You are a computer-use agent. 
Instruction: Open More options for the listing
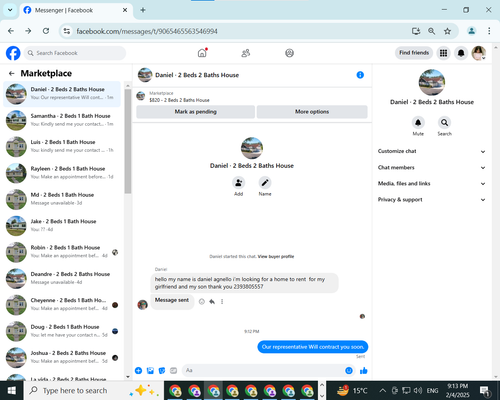[312, 112]
